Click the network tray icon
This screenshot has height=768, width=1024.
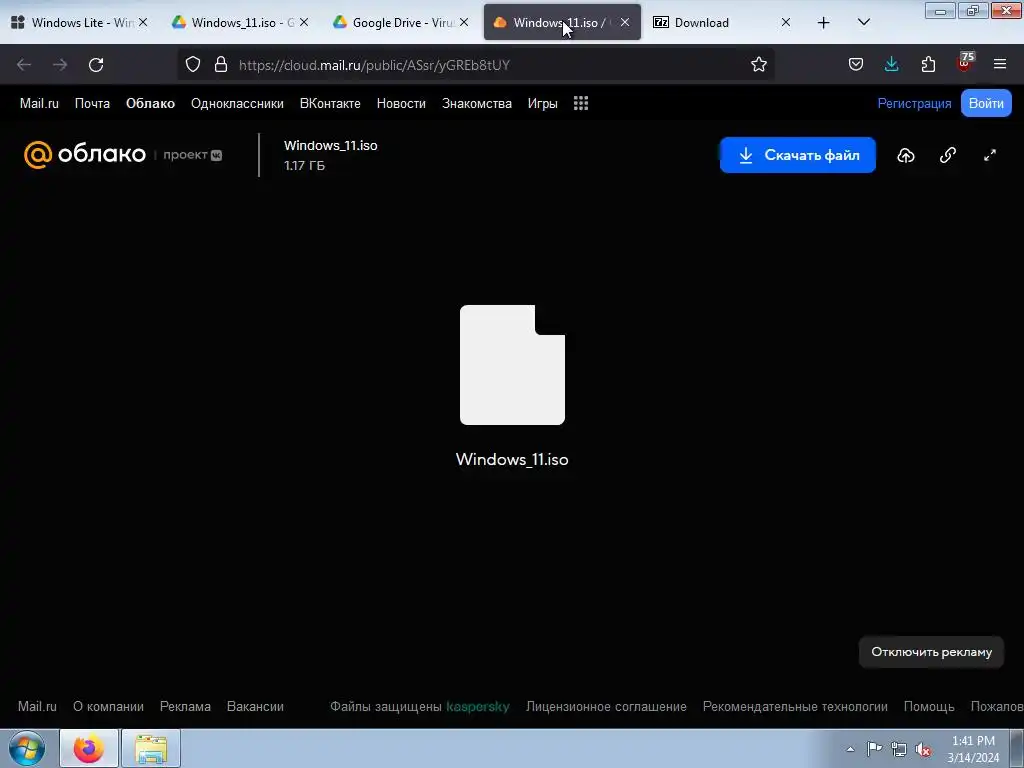(x=899, y=749)
